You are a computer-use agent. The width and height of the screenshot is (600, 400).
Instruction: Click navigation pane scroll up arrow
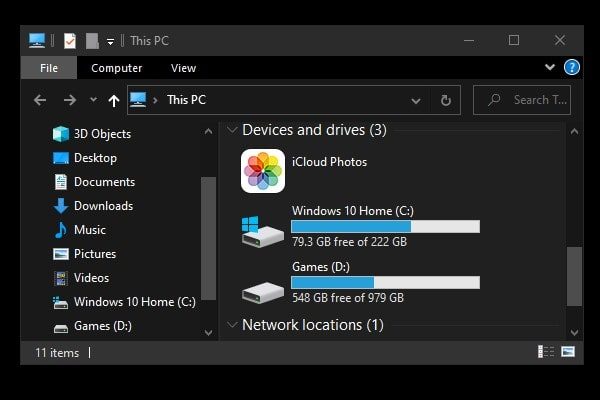pos(208,131)
